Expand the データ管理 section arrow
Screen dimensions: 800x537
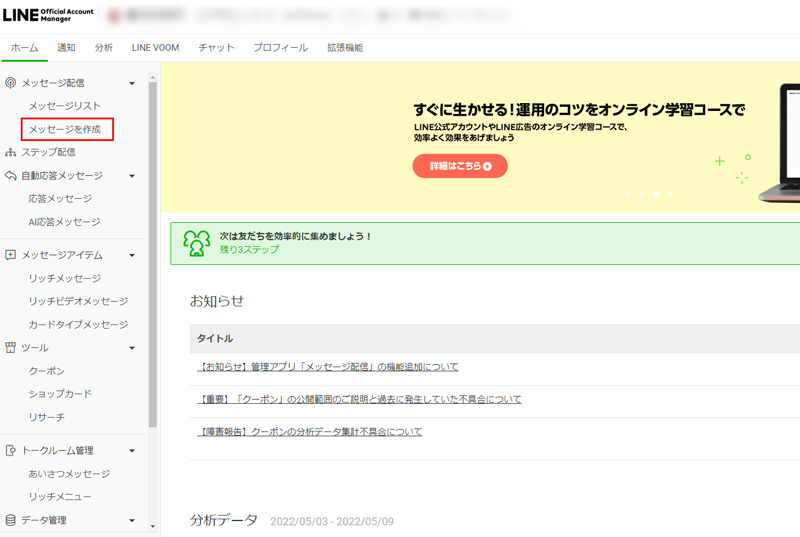(132, 520)
